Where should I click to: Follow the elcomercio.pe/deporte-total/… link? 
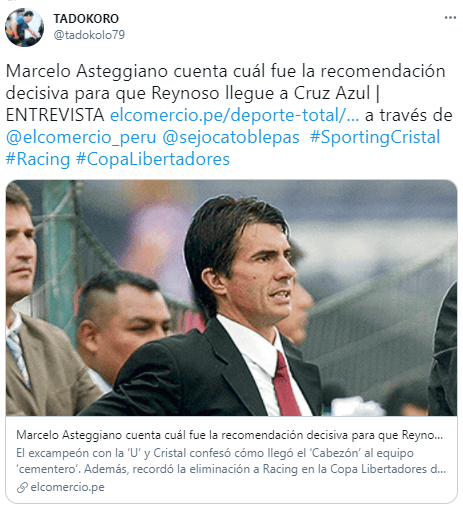pyautogui.click(x=235, y=115)
